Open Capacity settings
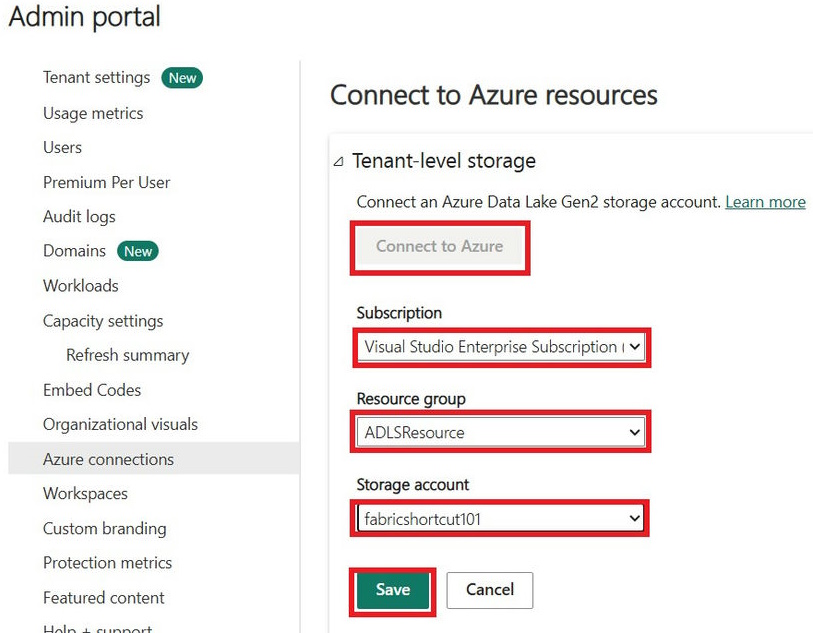Viewport: 813px width, 633px height. pos(103,320)
